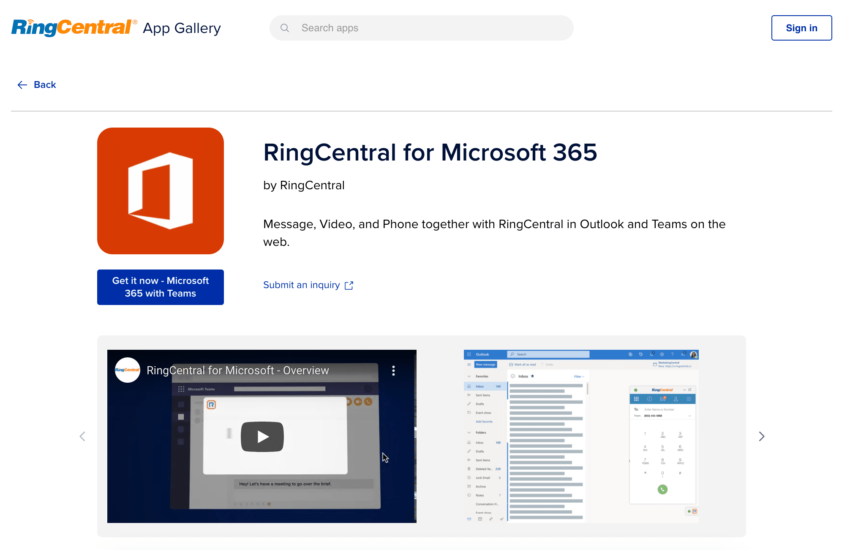
Task: Type in the Search apps field
Action: [430, 28]
